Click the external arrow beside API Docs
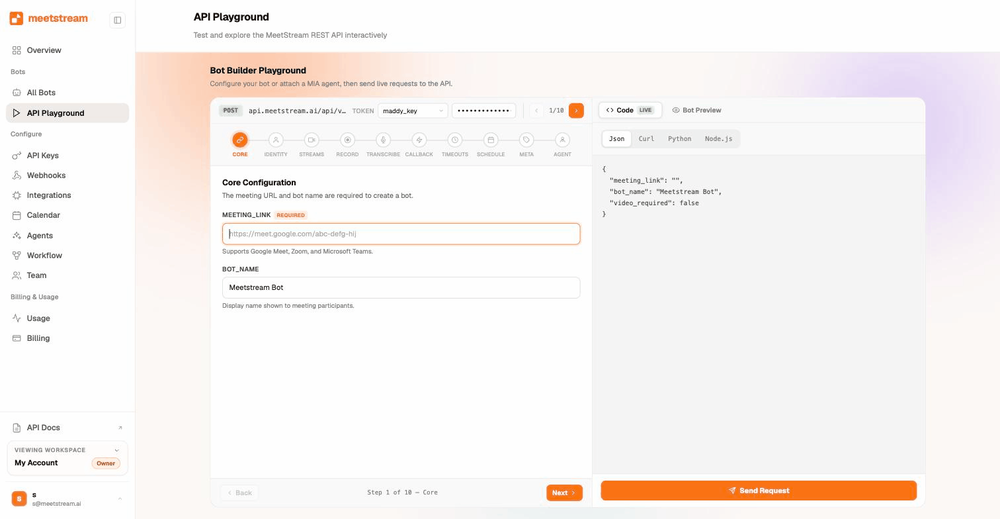 (120, 428)
